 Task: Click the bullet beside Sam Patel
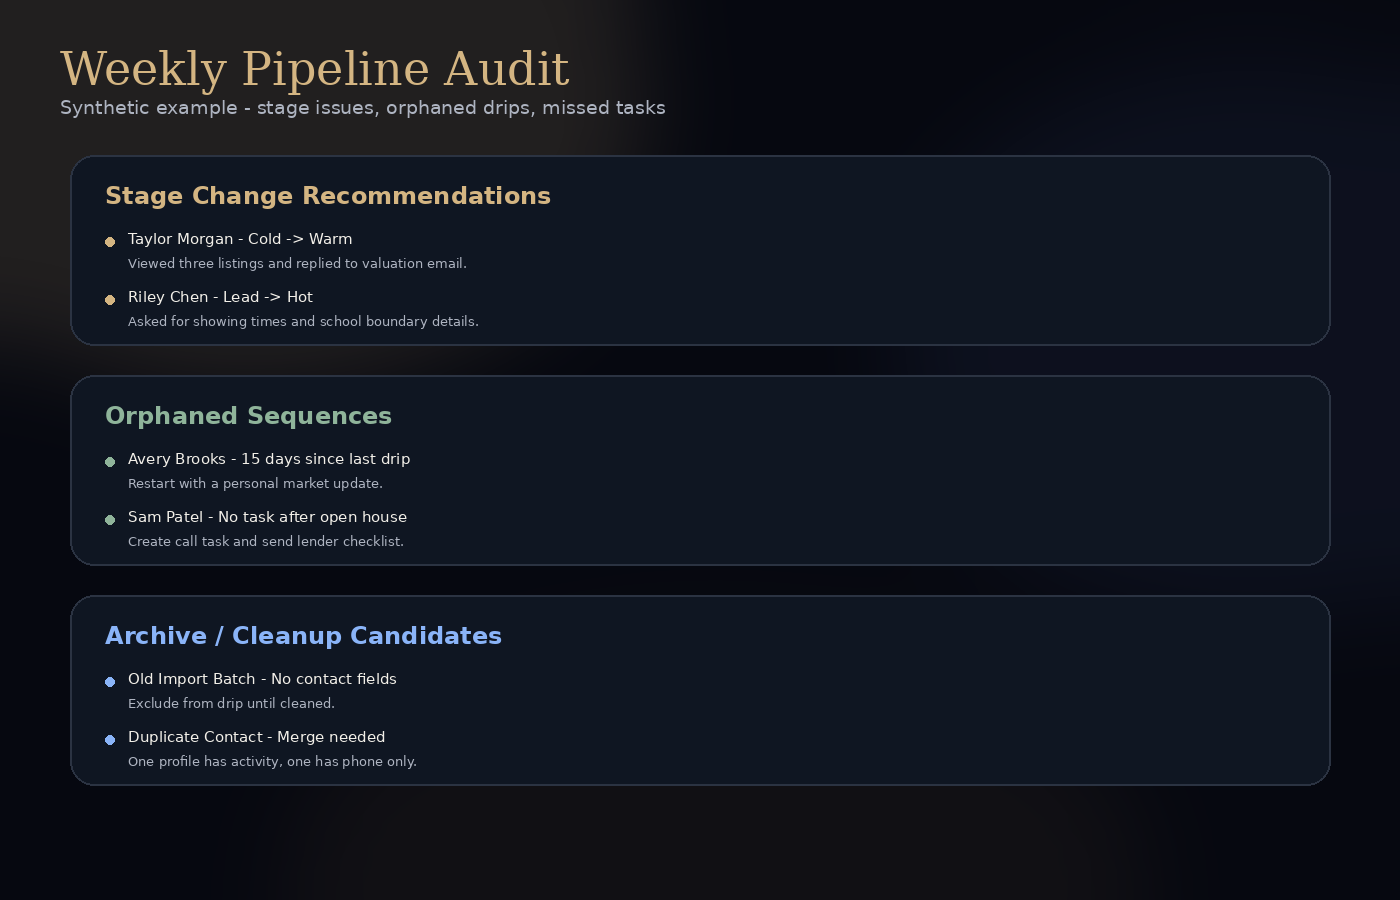click(x=110, y=520)
